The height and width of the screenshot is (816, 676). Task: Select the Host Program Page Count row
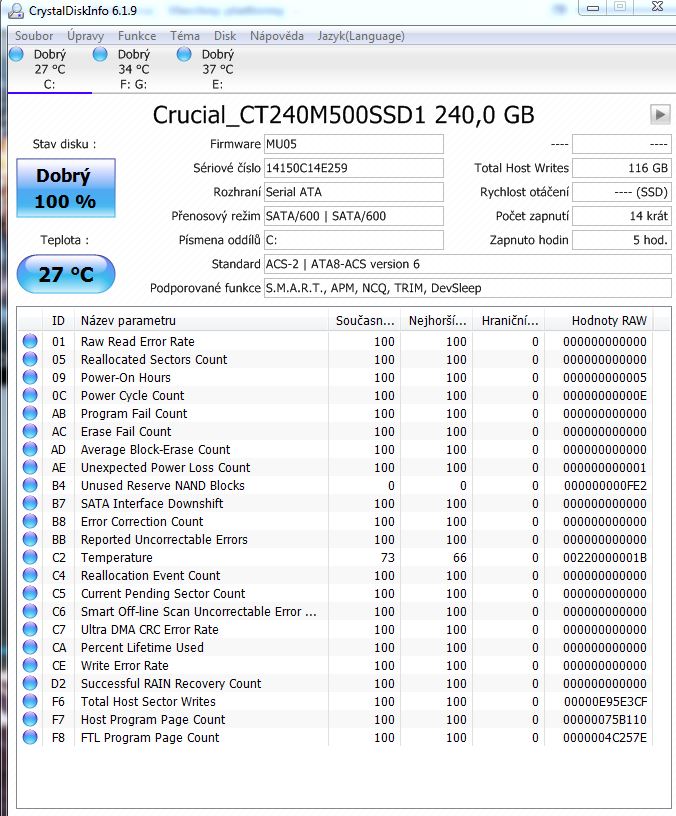335,720
